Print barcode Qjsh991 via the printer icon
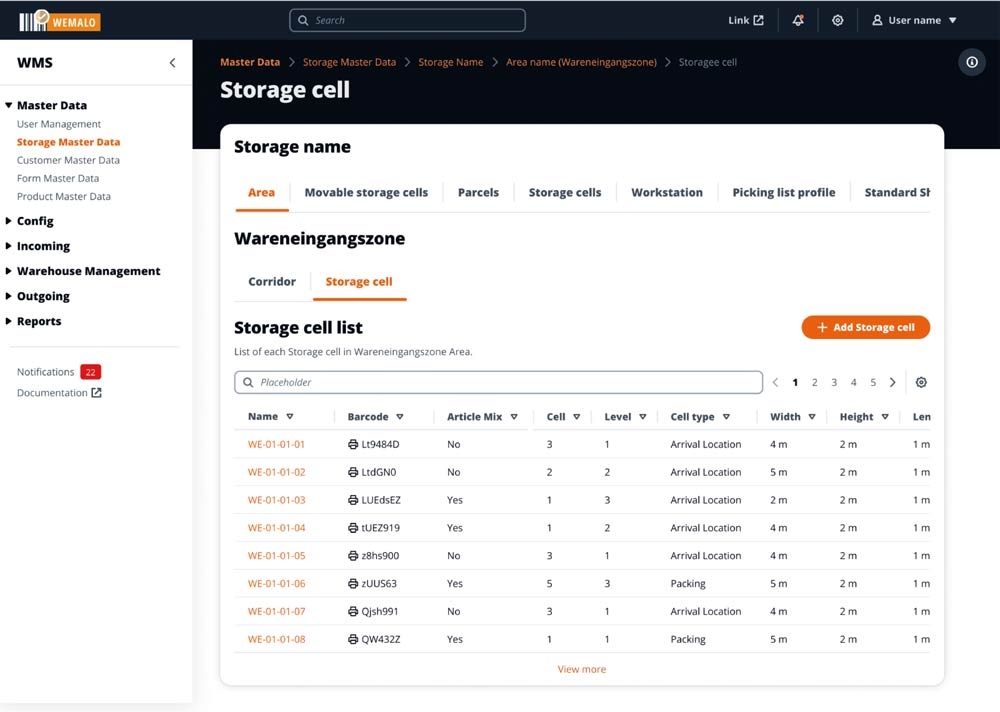 point(353,611)
